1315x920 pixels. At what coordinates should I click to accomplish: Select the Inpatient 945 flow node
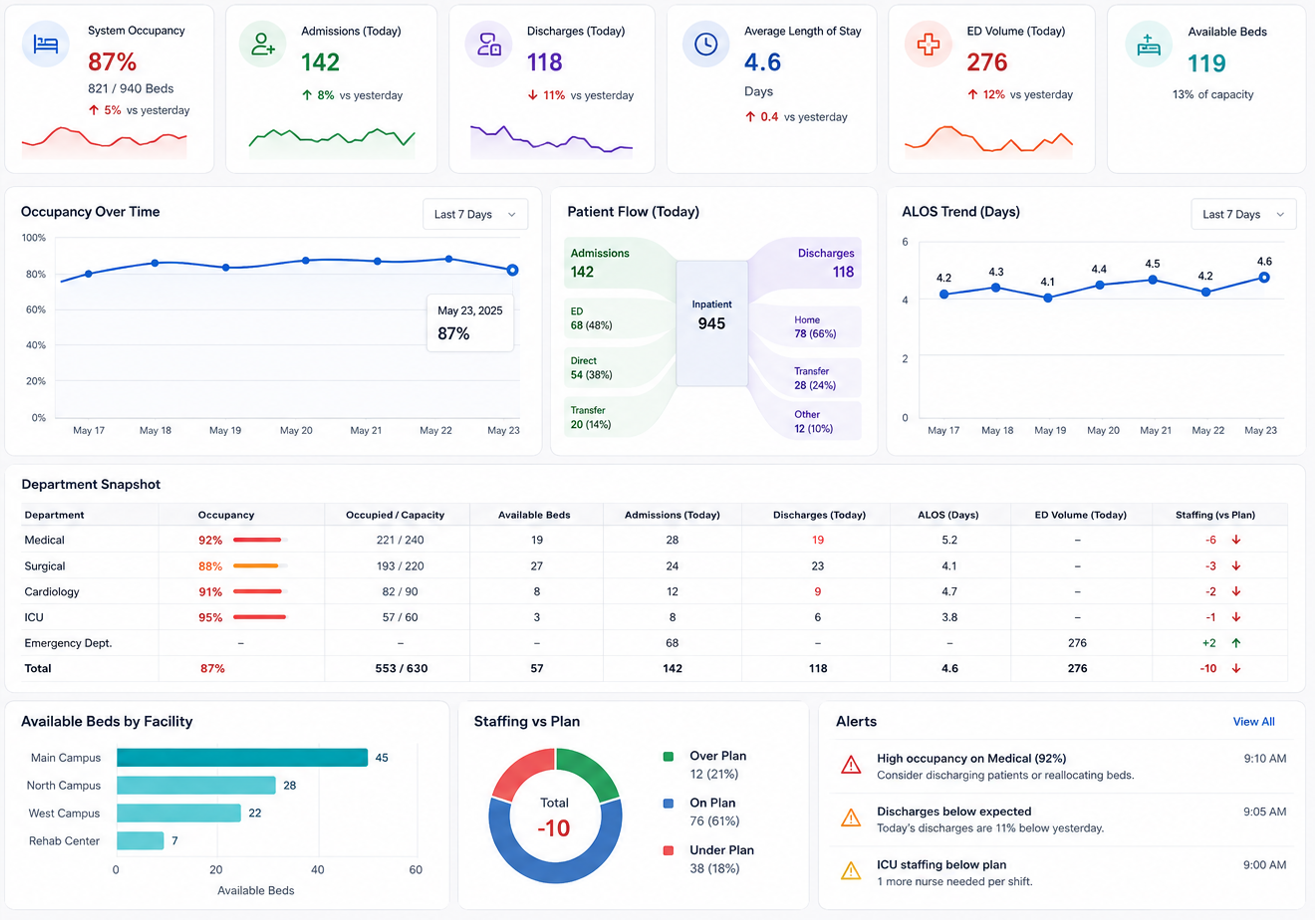coord(712,323)
